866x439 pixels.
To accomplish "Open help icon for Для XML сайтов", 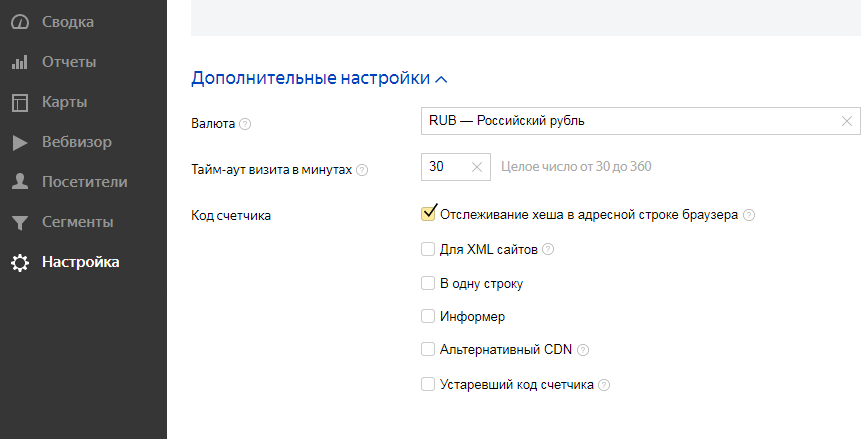I will tap(548, 250).
